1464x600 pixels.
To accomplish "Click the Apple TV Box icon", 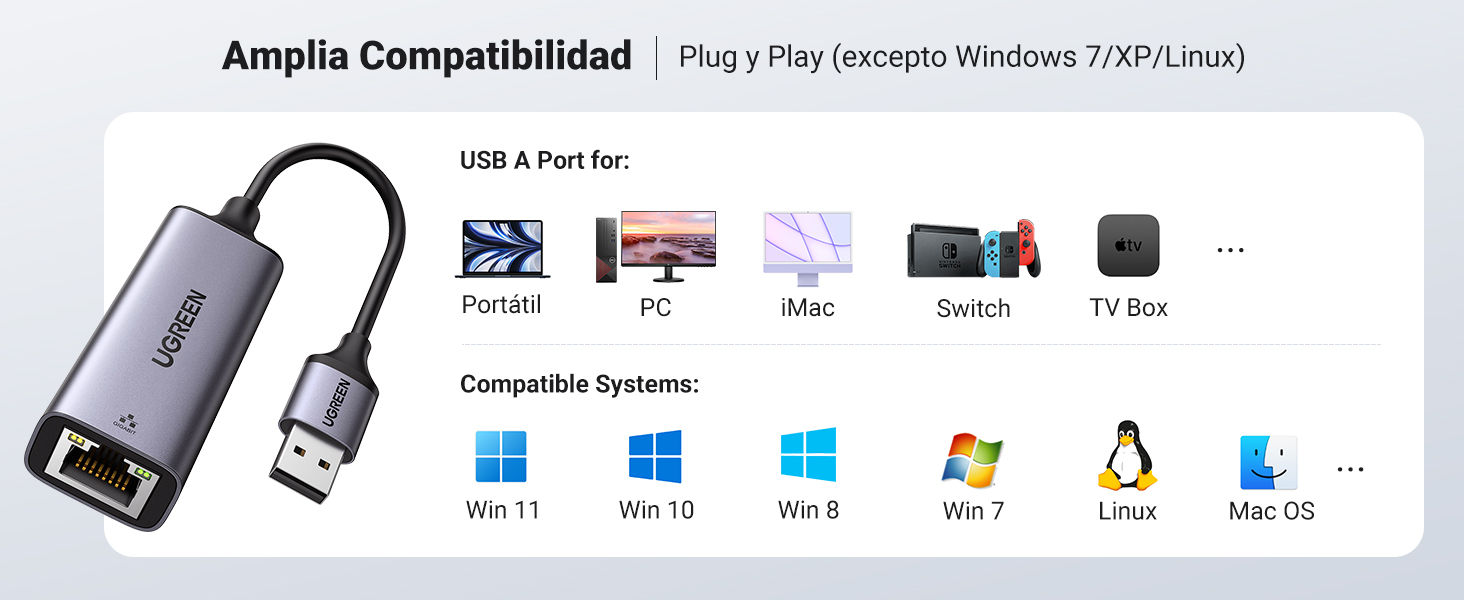I will (1128, 245).
